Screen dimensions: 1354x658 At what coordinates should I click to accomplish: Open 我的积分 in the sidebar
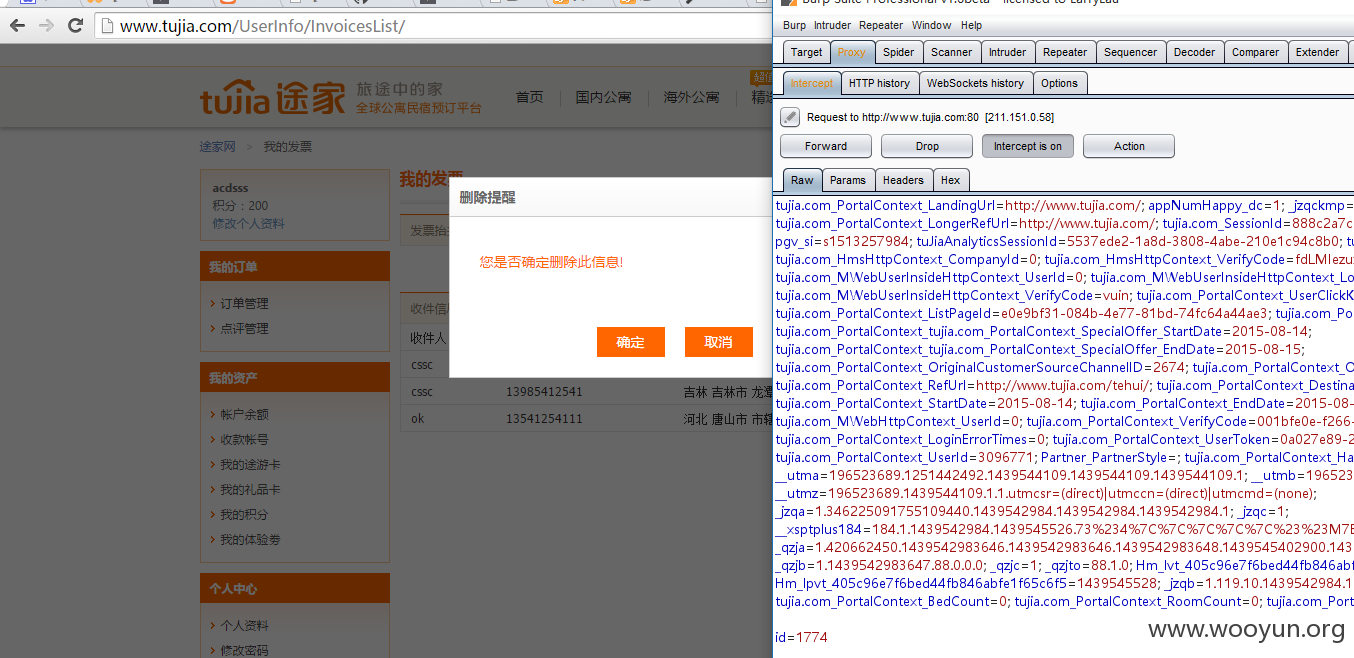pos(244,515)
